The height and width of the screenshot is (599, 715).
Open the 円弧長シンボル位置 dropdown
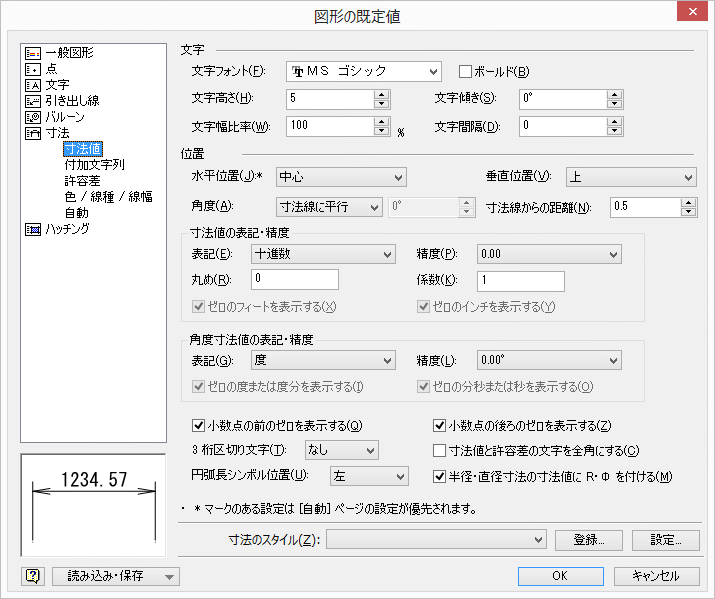(x=369, y=477)
